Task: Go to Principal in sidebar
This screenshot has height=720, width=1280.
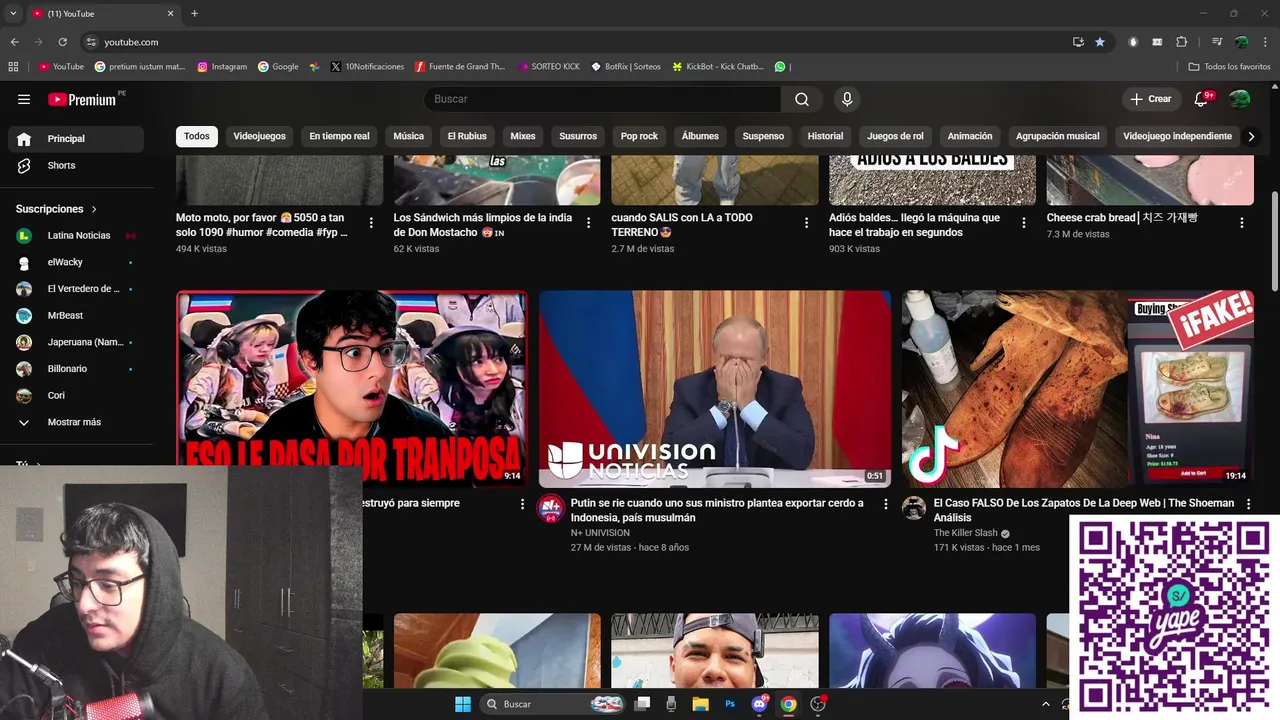Action: [x=76, y=139]
